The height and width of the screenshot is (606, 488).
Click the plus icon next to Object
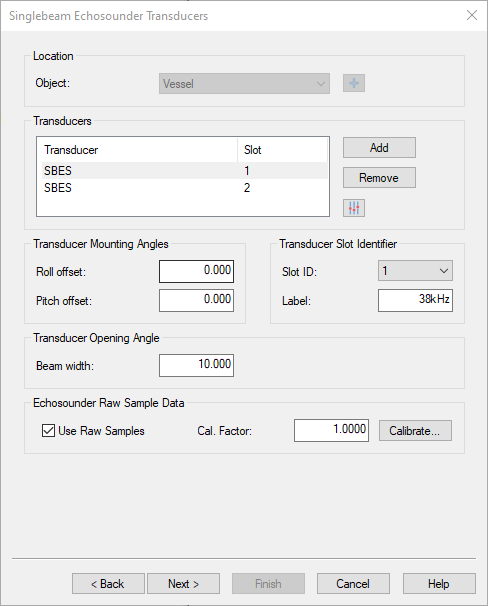(x=354, y=83)
